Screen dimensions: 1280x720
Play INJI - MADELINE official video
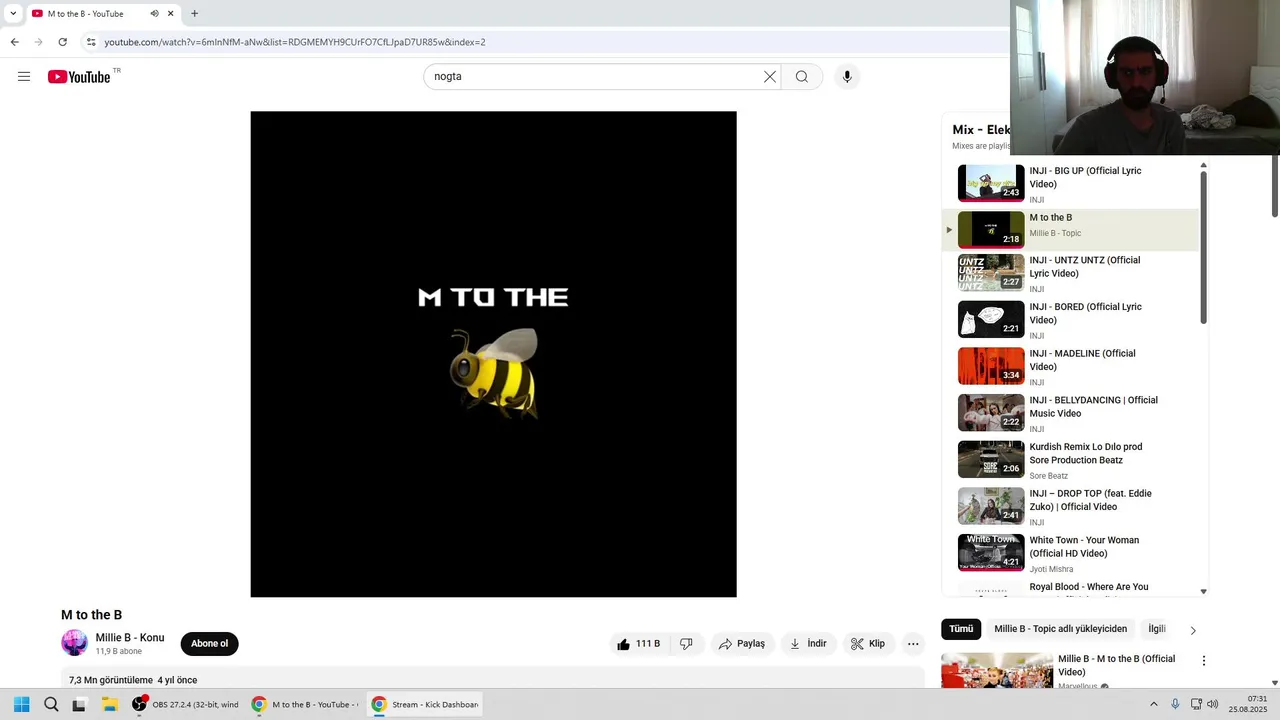point(1070,367)
